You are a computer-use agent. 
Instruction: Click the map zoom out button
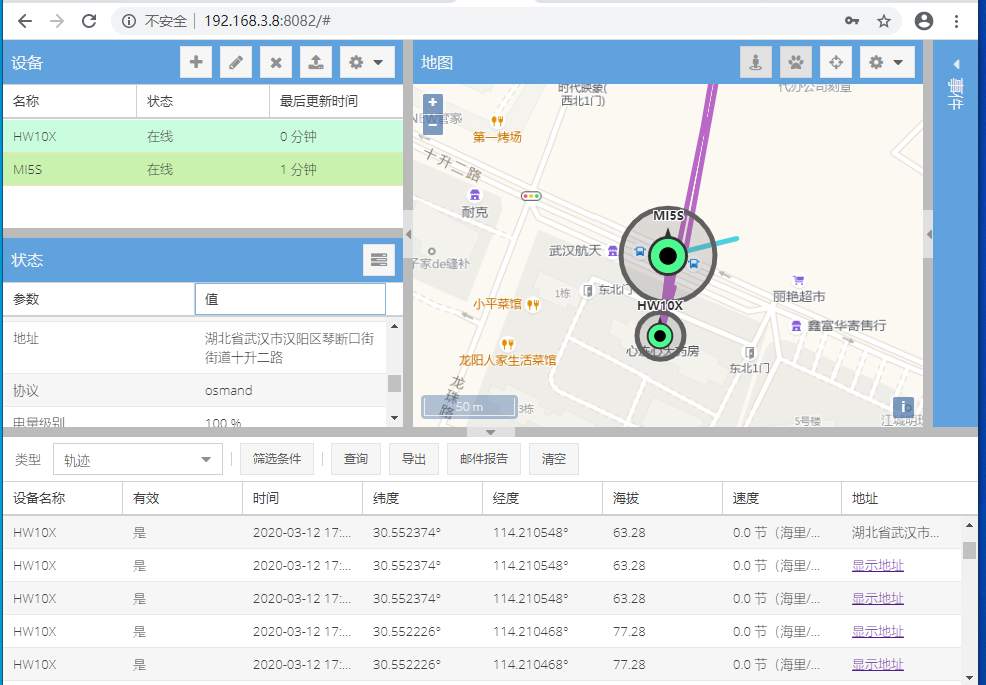coord(432,124)
